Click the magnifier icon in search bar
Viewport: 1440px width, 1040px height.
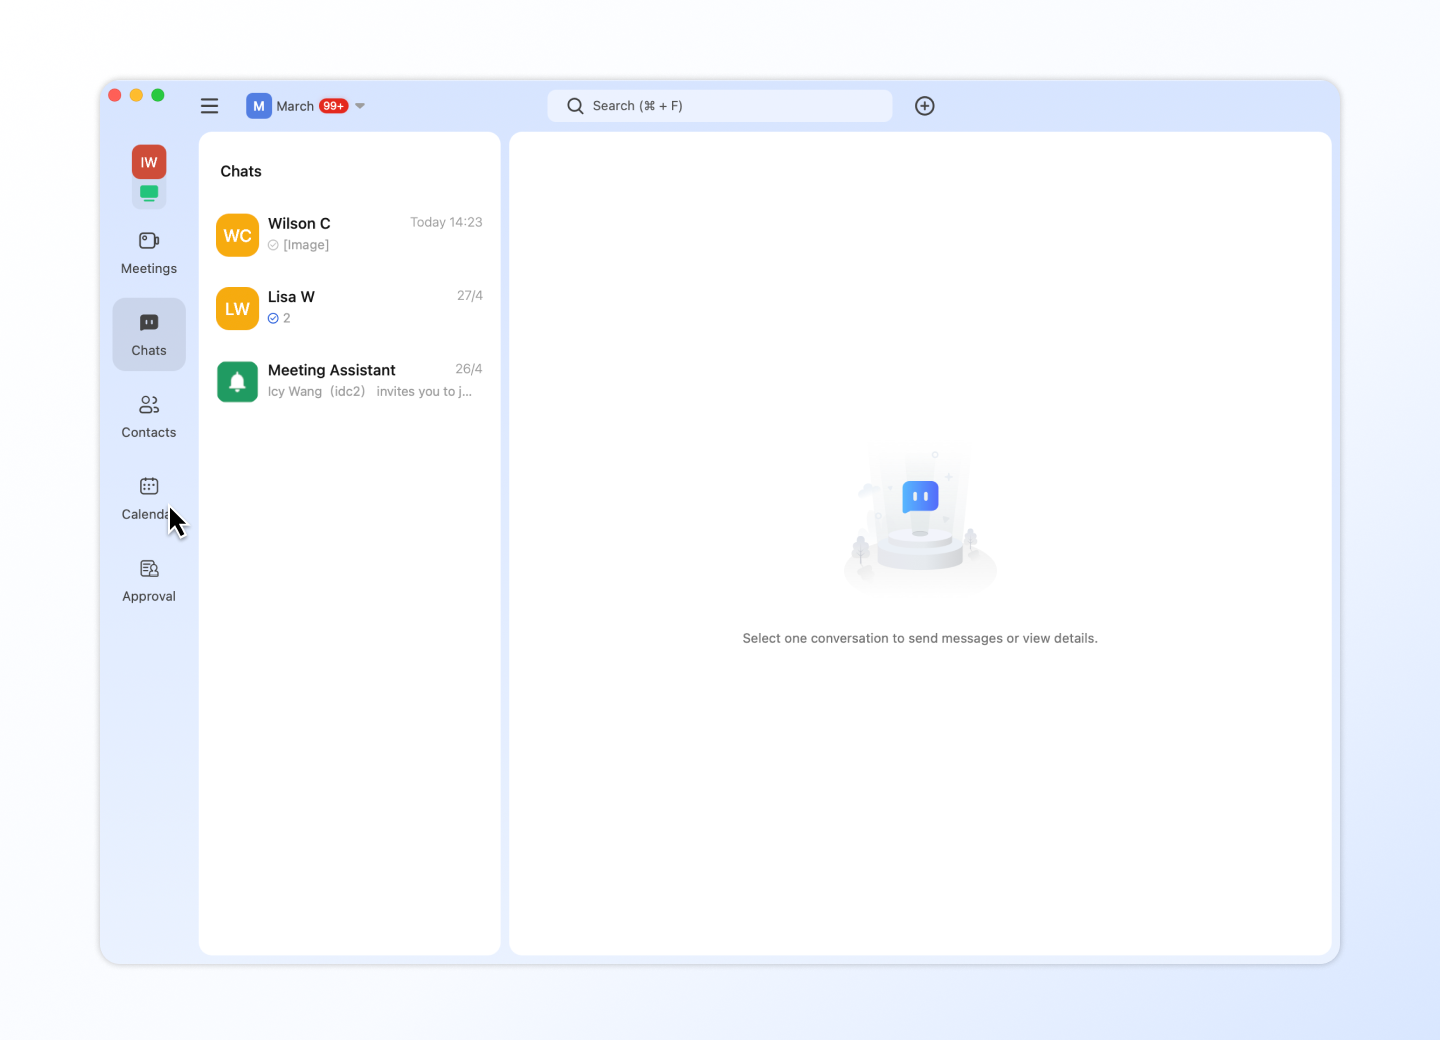coord(575,106)
